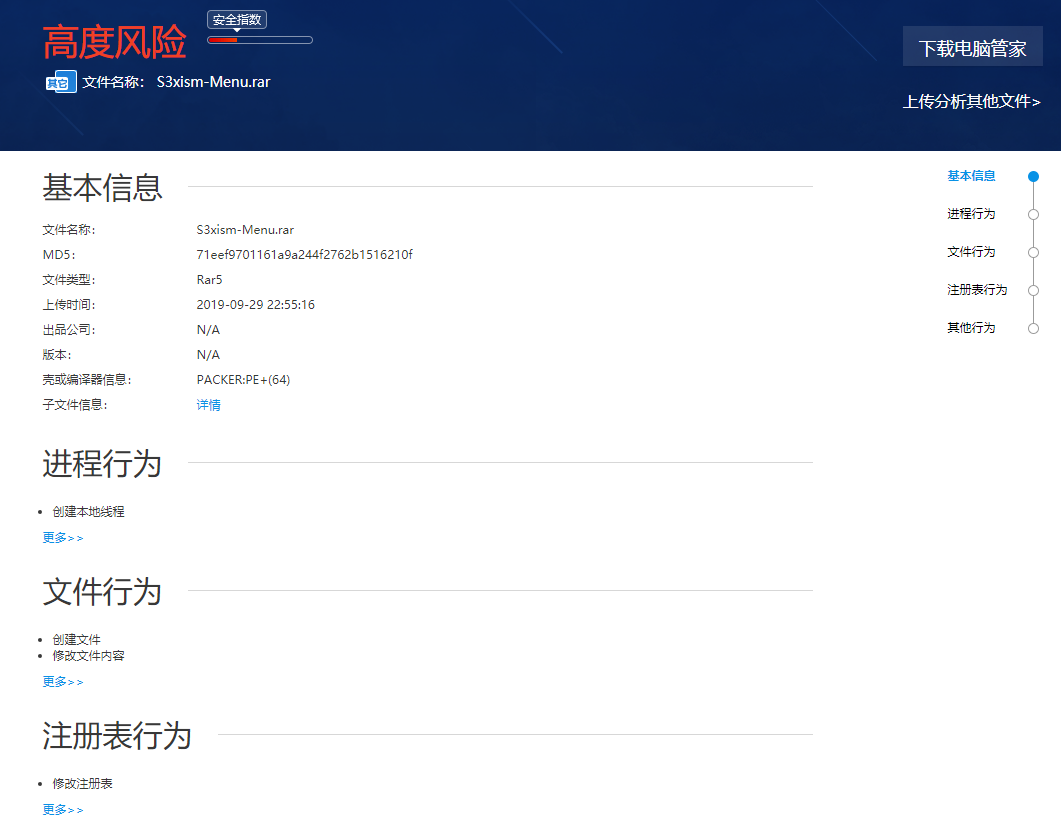Click upload time 2019-09-29 22:55:16
The image size is (1061, 821).
coord(256,305)
